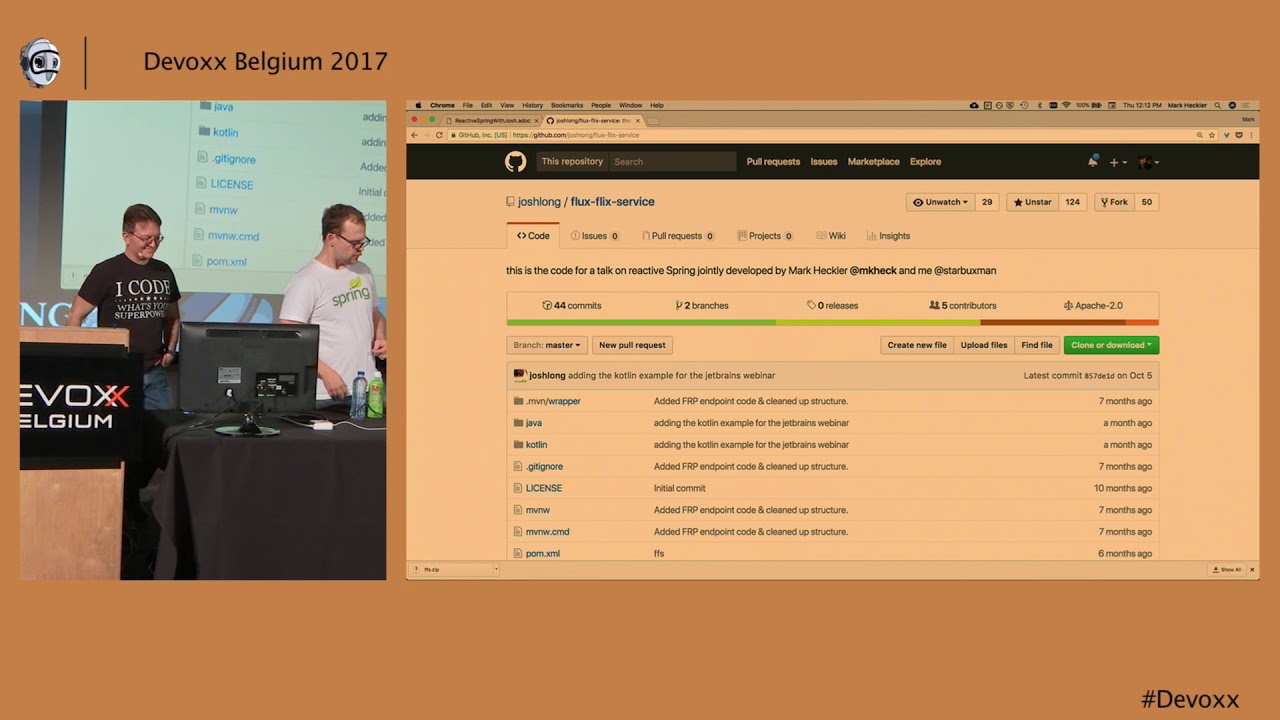Open the flux-flix-service repository link
Screen dimensions: 1280x720
pyautogui.click(x=612, y=202)
